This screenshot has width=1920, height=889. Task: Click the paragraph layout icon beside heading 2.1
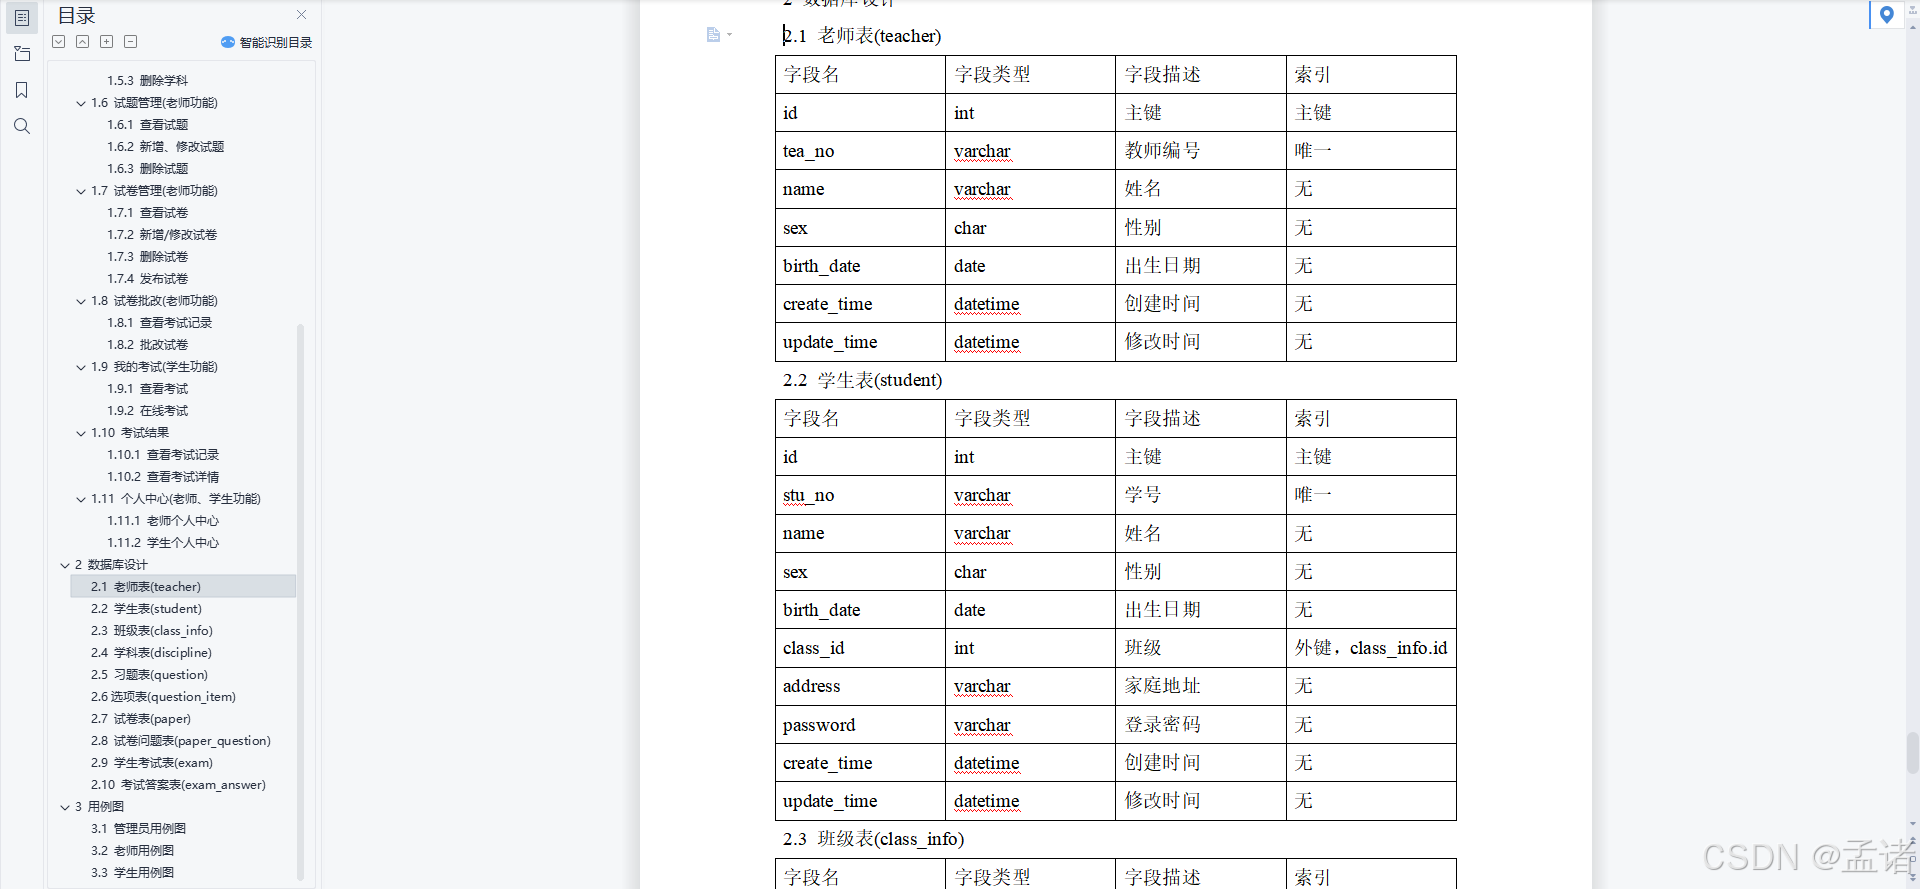714,35
